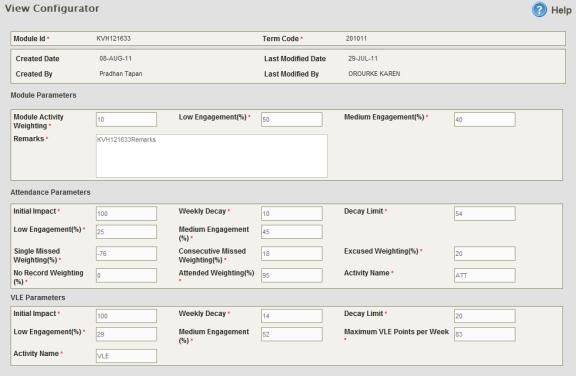Select the Attendance Decay Limit field
The width and height of the screenshot is (576, 376).
(485, 214)
